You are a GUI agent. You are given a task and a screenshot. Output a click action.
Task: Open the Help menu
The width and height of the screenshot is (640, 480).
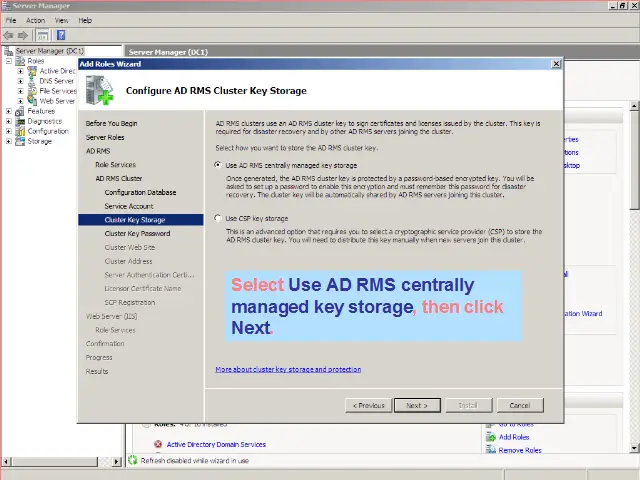[x=85, y=20]
